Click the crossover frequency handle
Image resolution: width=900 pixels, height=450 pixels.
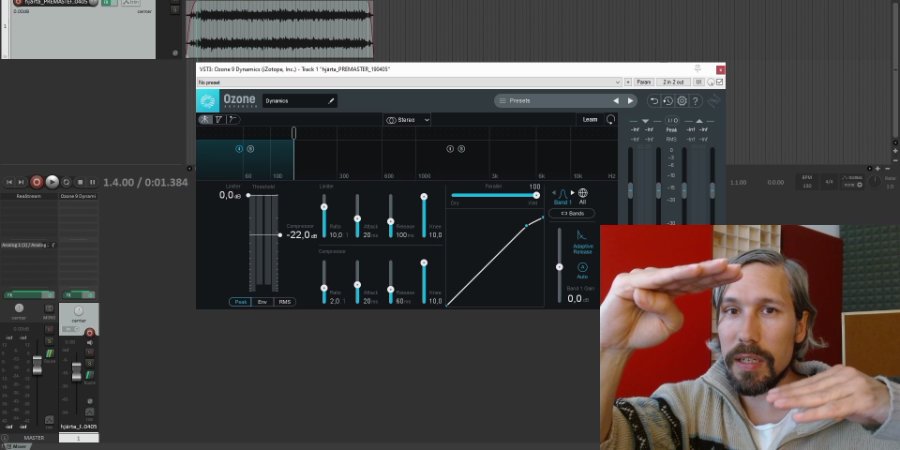click(x=294, y=133)
